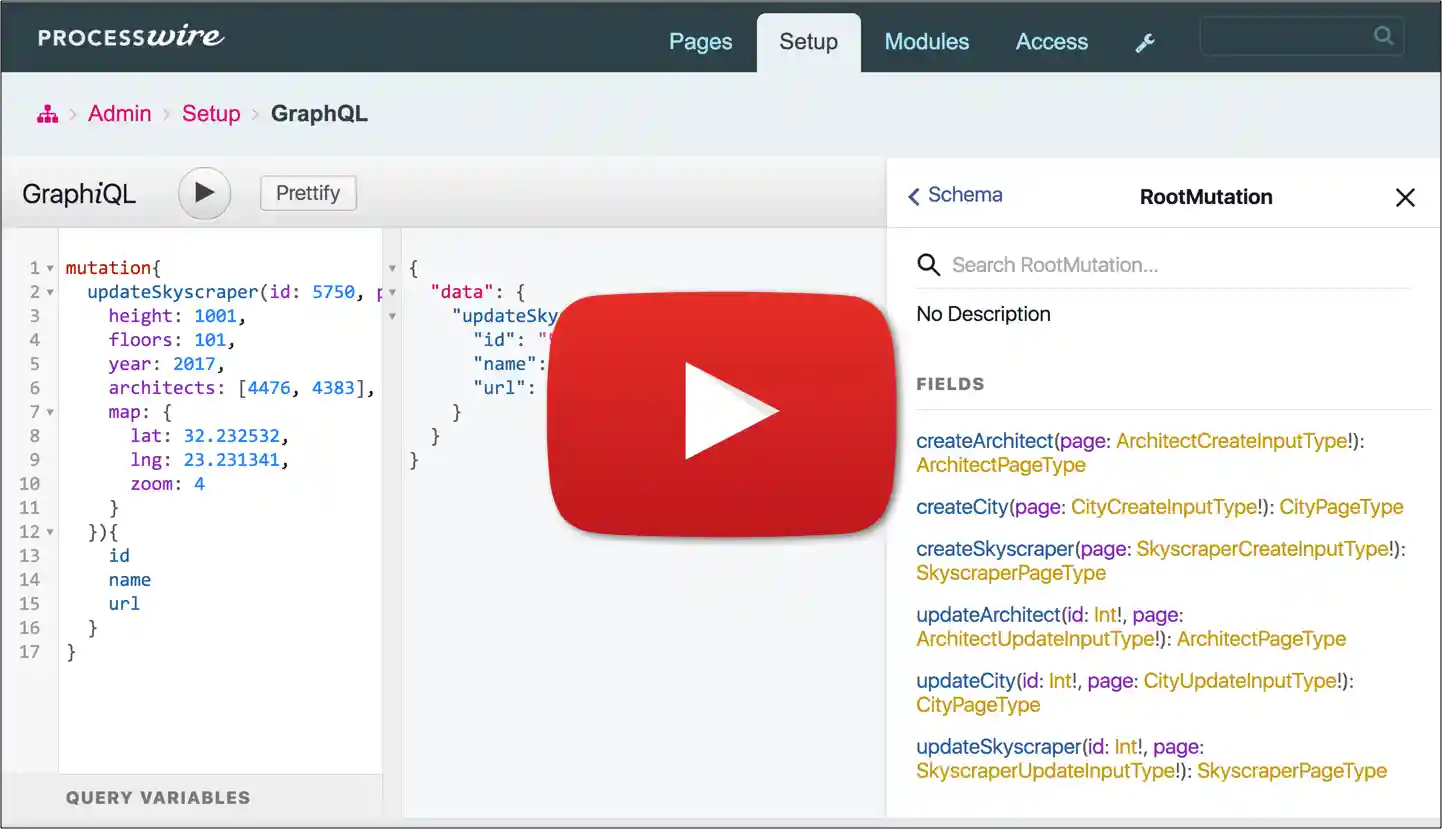The image size is (1442, 829).
Task: Switch to the Pages tab
Action: pos(700,42)
